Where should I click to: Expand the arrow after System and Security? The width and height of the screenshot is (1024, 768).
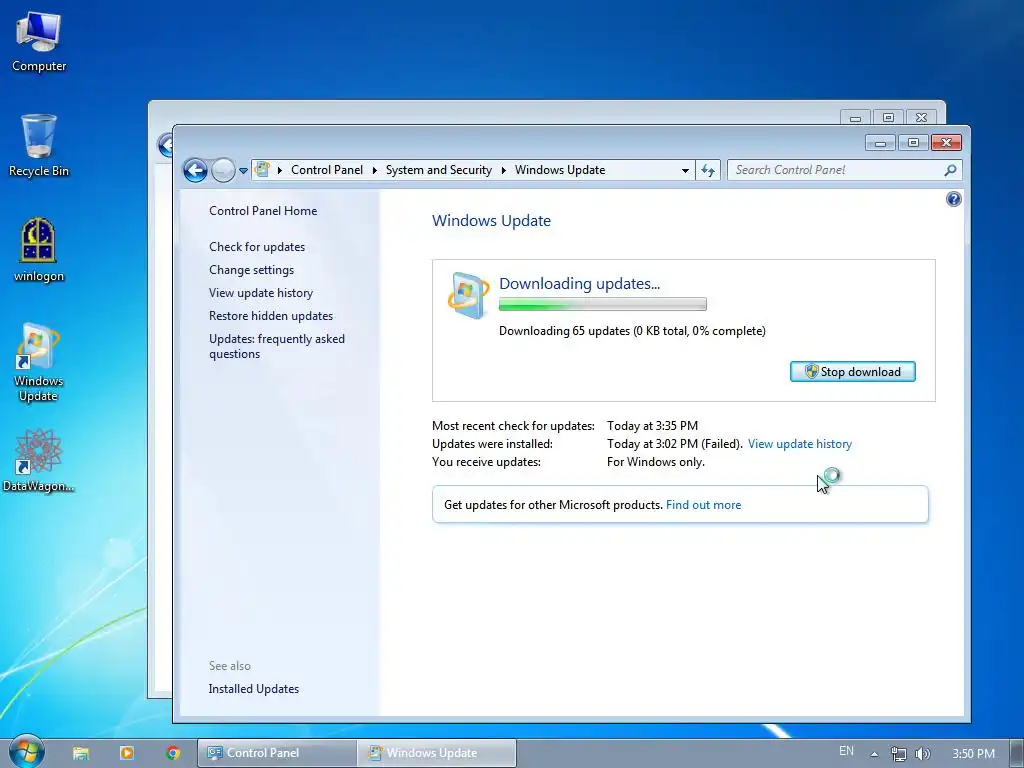pos(504,170)
